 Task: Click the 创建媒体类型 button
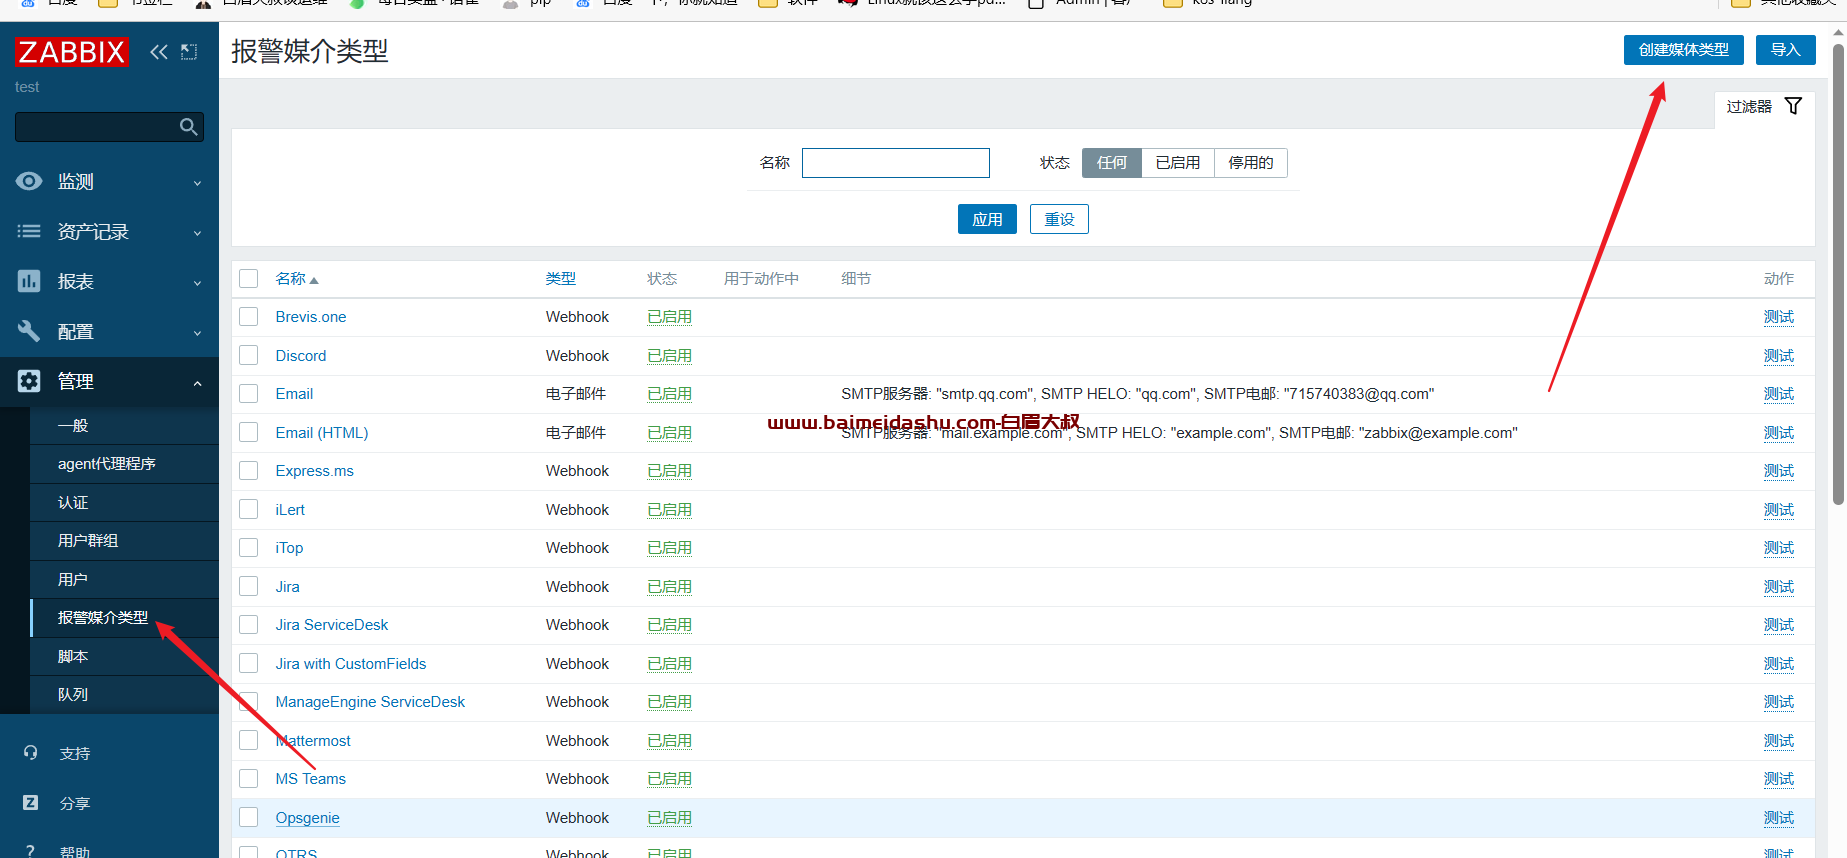pos(1683,50)
